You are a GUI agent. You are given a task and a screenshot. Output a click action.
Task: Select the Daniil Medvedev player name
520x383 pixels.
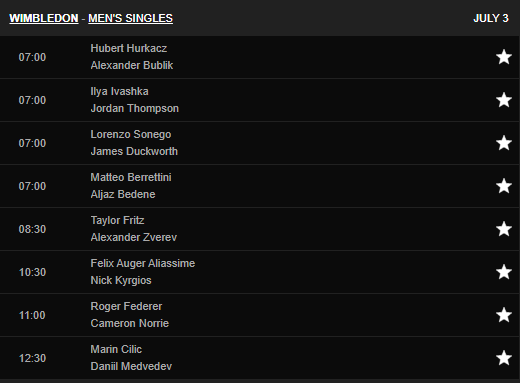(x=131, y=366)
